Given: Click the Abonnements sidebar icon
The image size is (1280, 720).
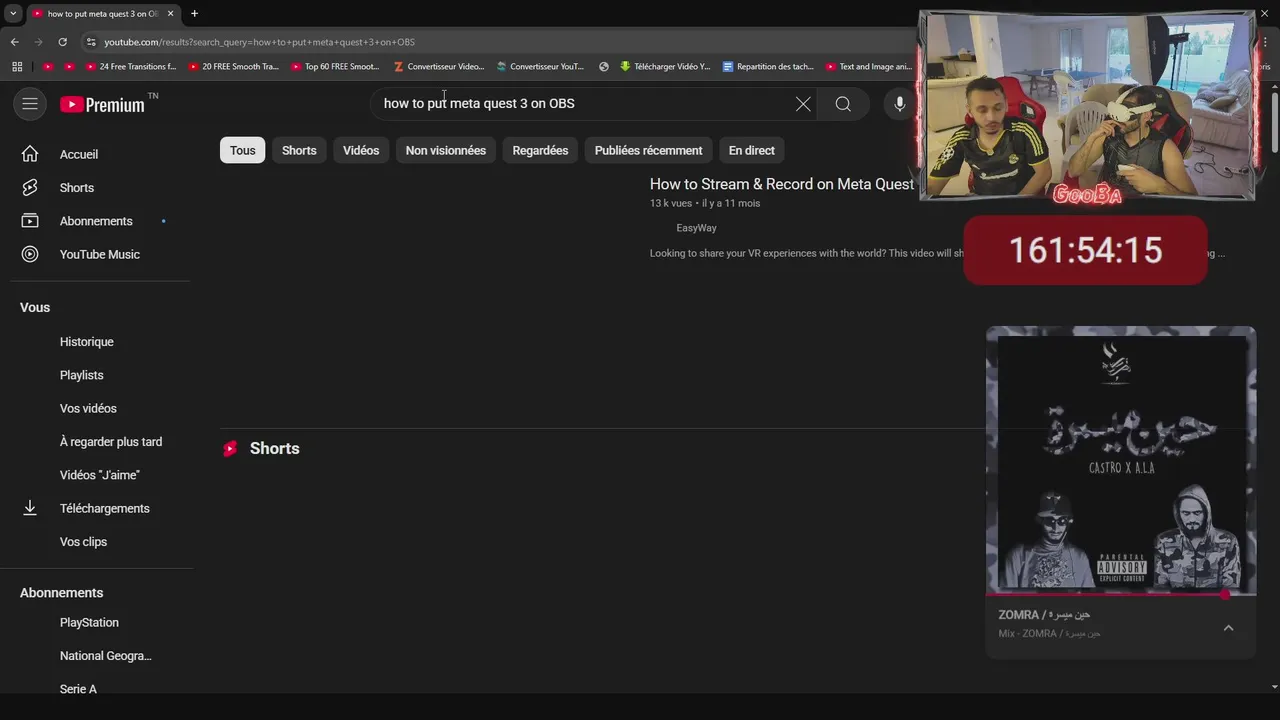Looking at the screenshot, I should click(x=30, y=221).
